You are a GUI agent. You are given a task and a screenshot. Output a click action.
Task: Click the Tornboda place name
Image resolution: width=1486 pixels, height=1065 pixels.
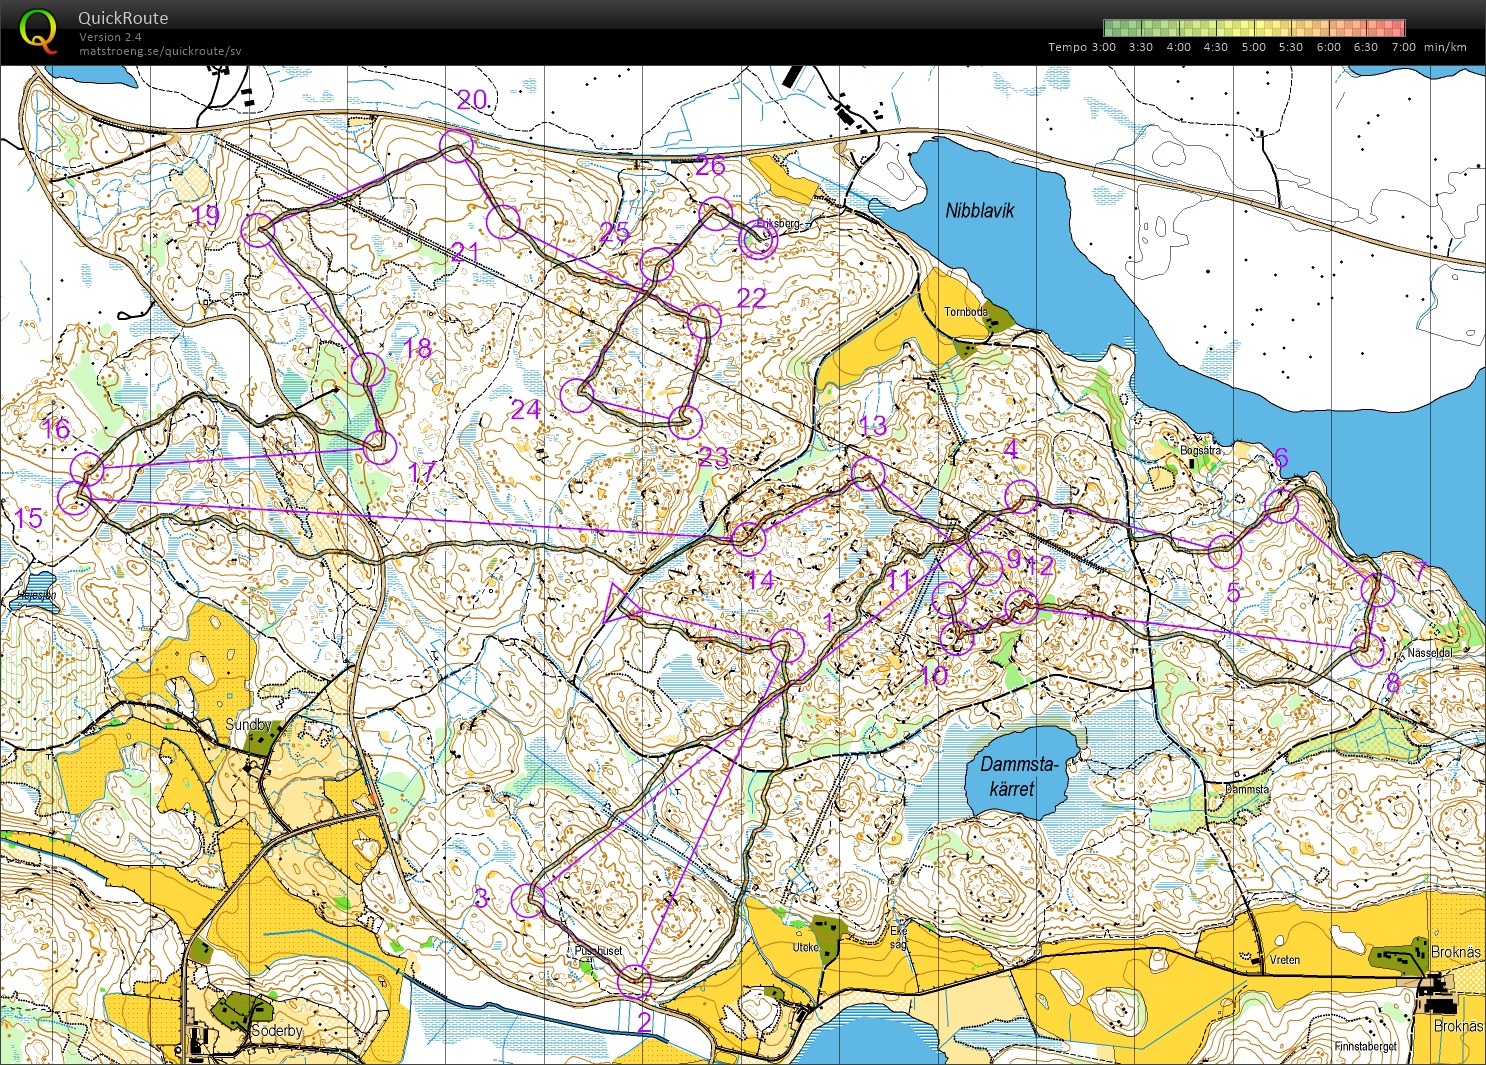[966, 312]
